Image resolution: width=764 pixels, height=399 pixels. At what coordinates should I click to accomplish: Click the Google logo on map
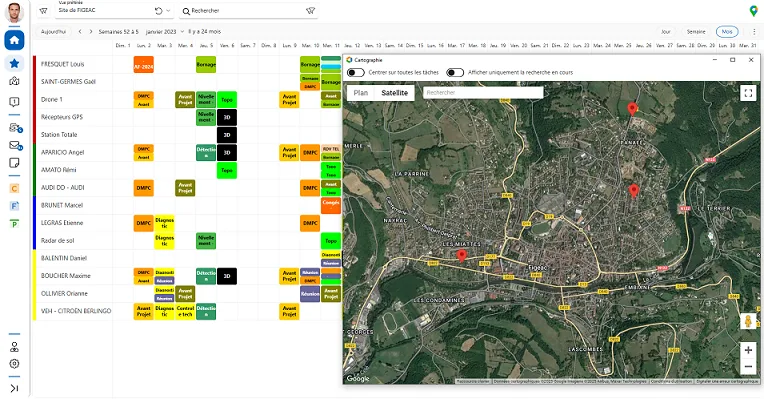pyautogui.click(x=358, y=379)
